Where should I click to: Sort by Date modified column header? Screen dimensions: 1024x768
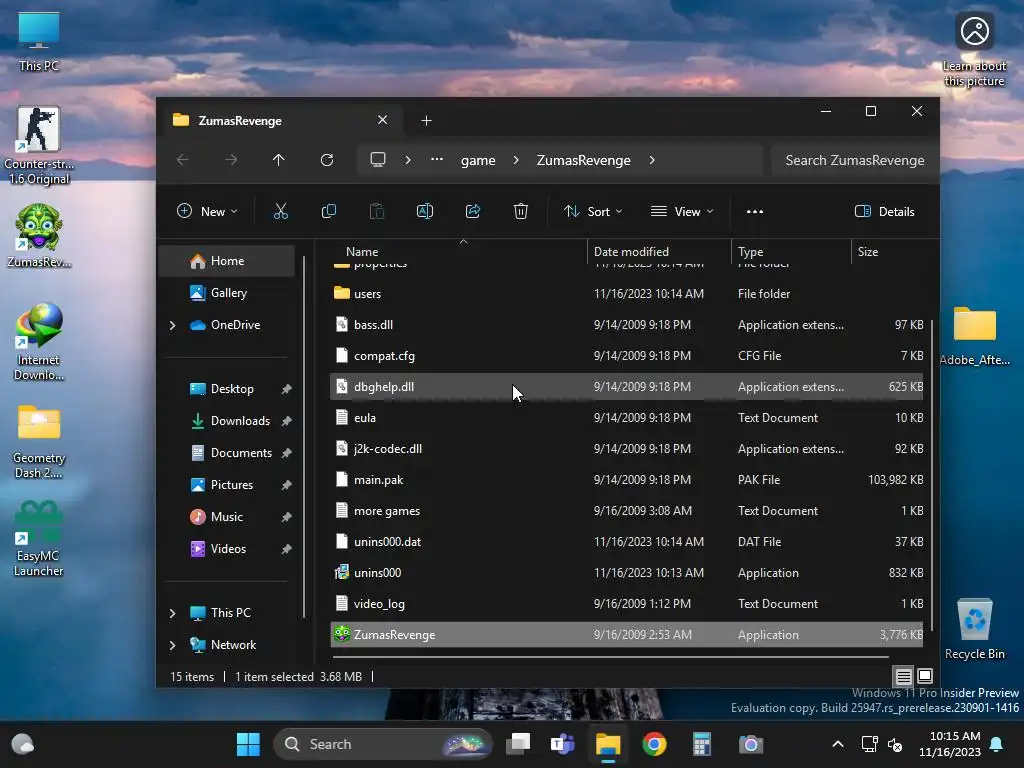(x=660, y=251)
